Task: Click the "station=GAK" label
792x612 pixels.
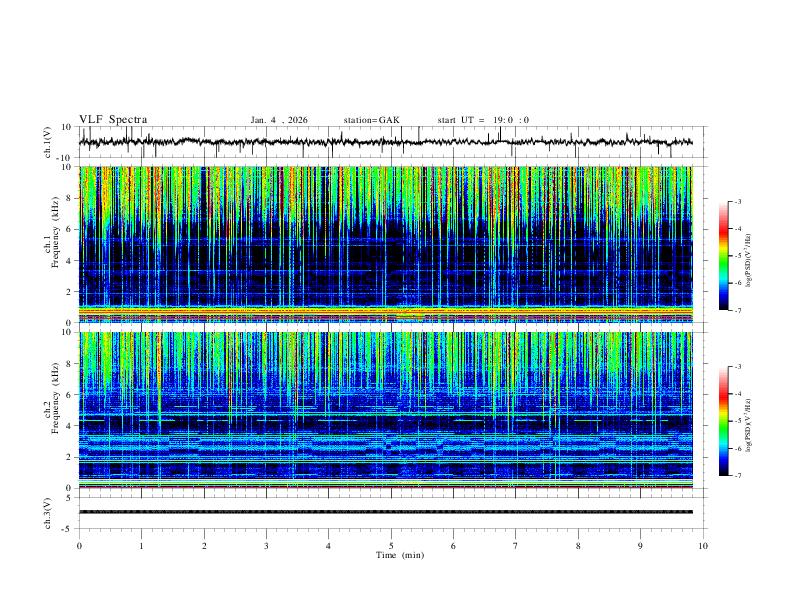Action: click(371, 120)
